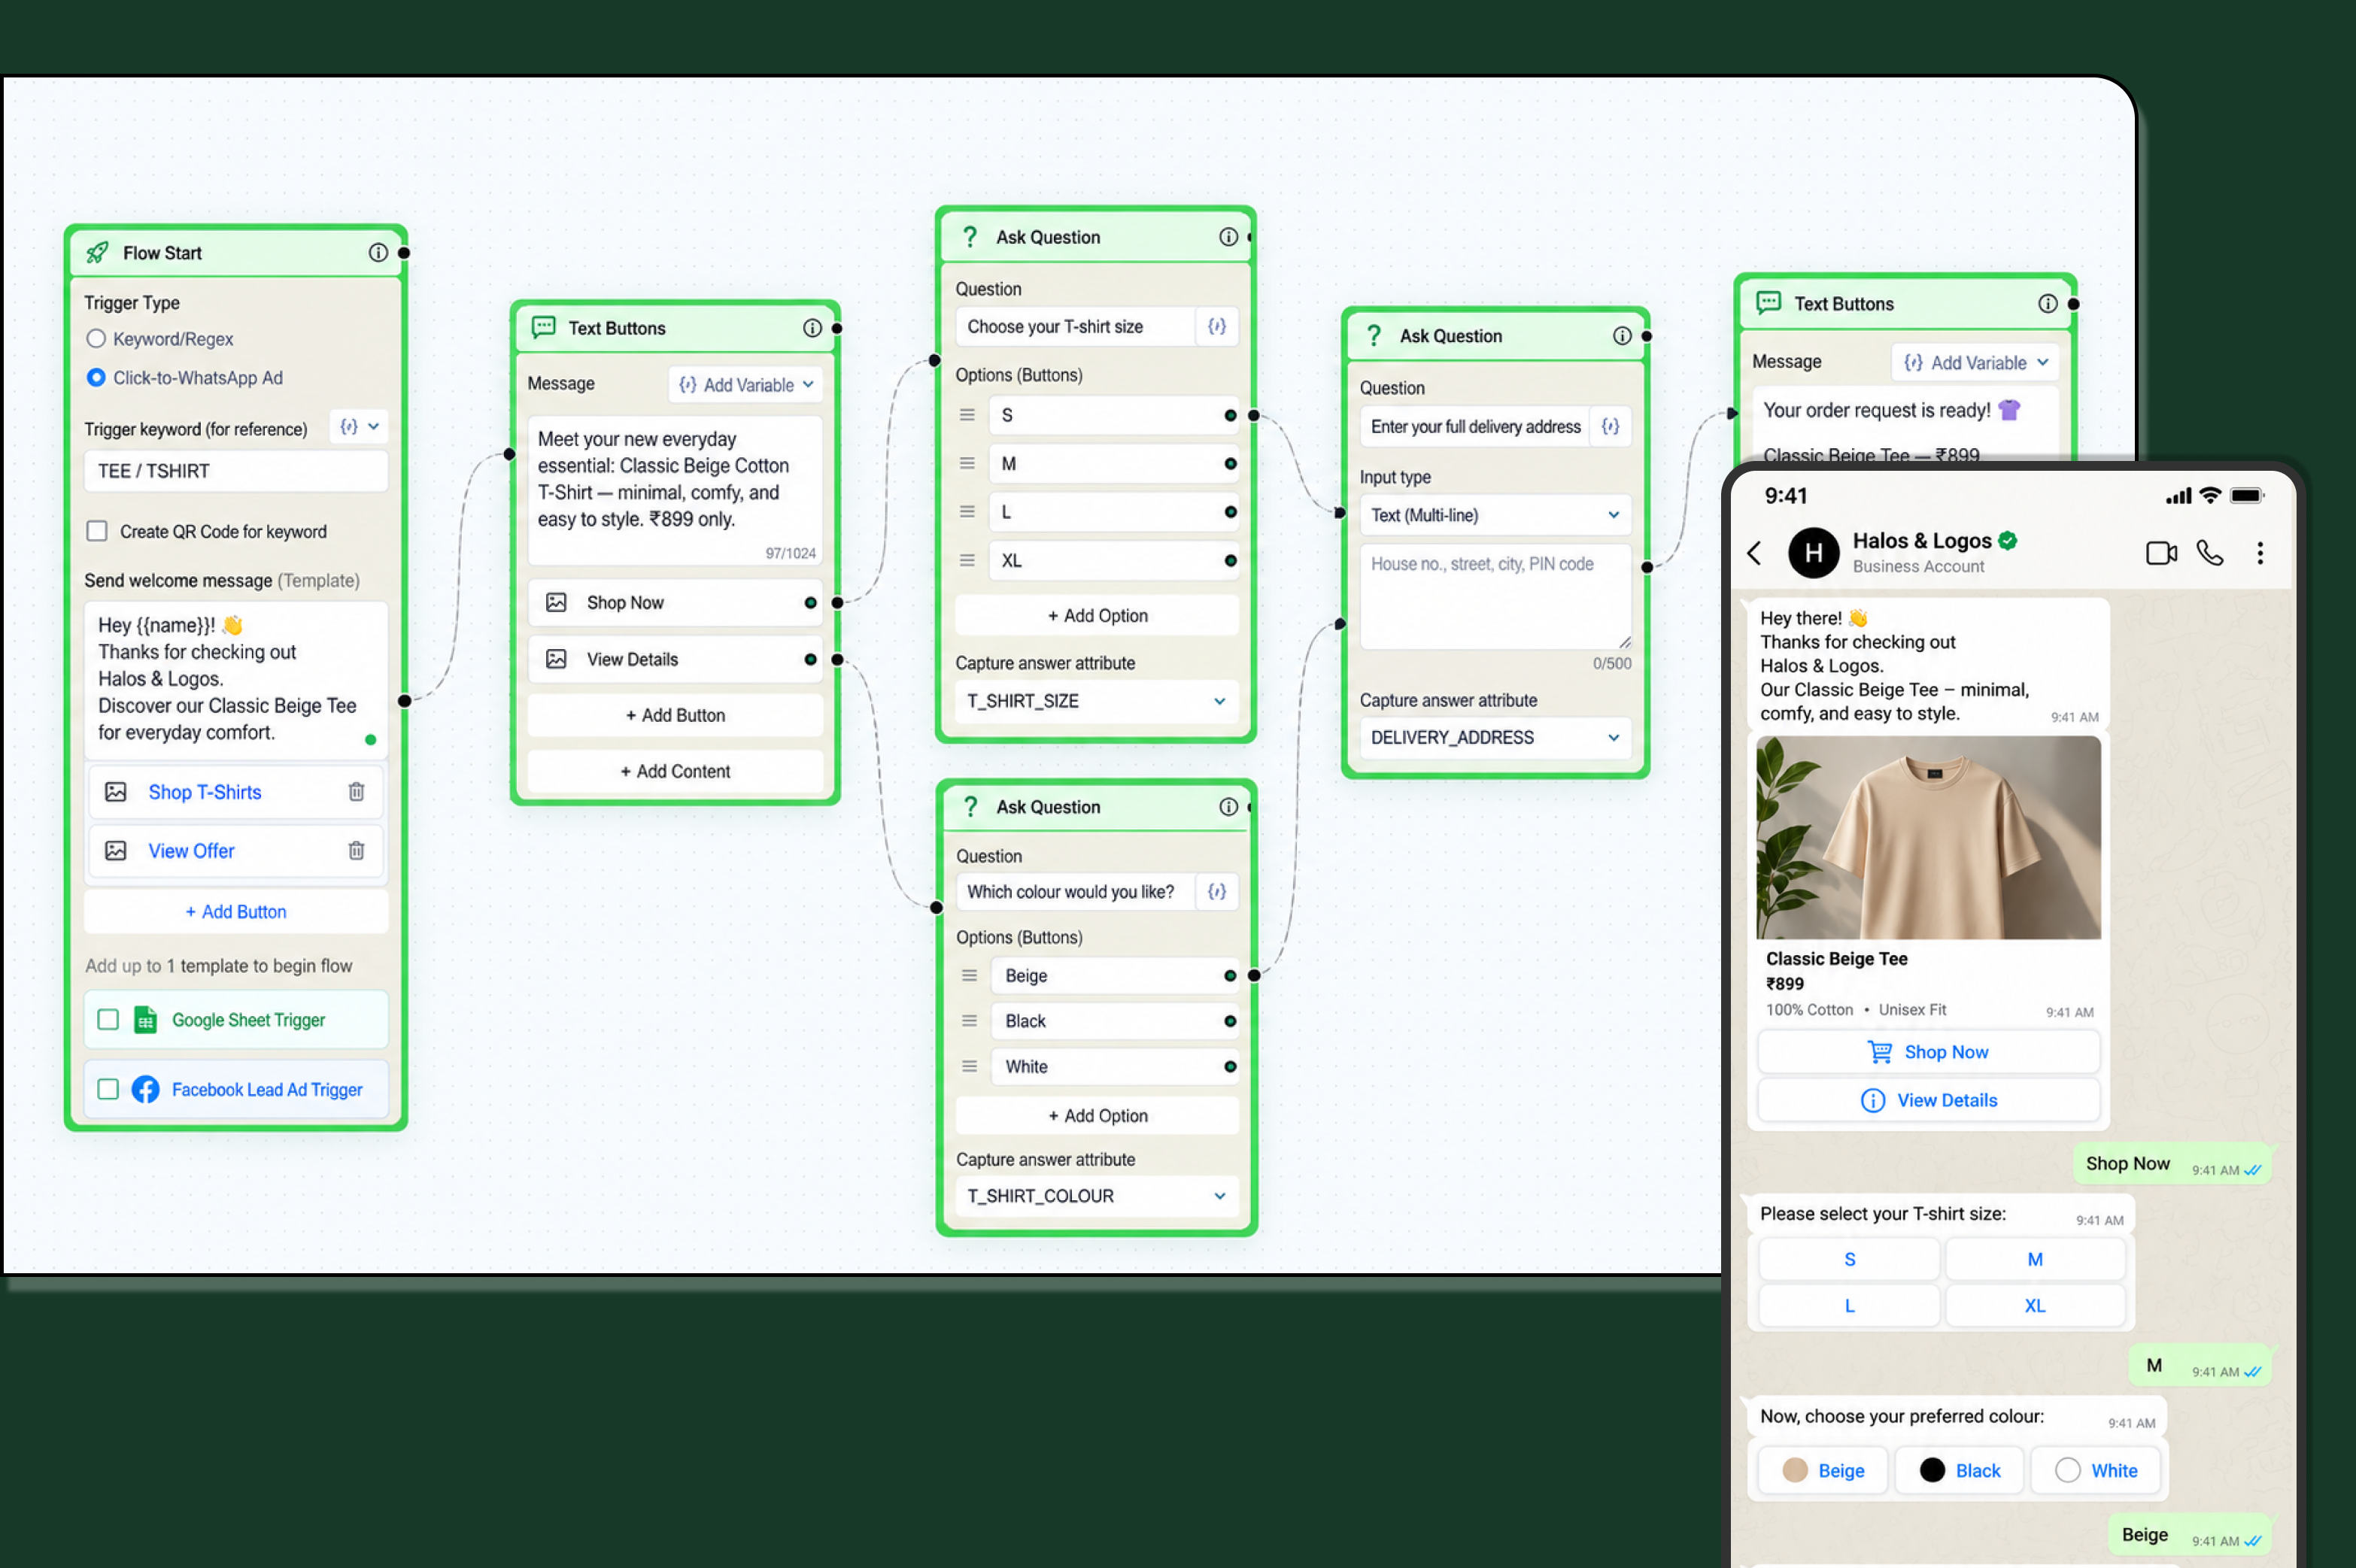Select the Keyword/Regex trigger type
Viewport: 2356px width, 1568px height.
pyautogui.click(x=96, y=339)
